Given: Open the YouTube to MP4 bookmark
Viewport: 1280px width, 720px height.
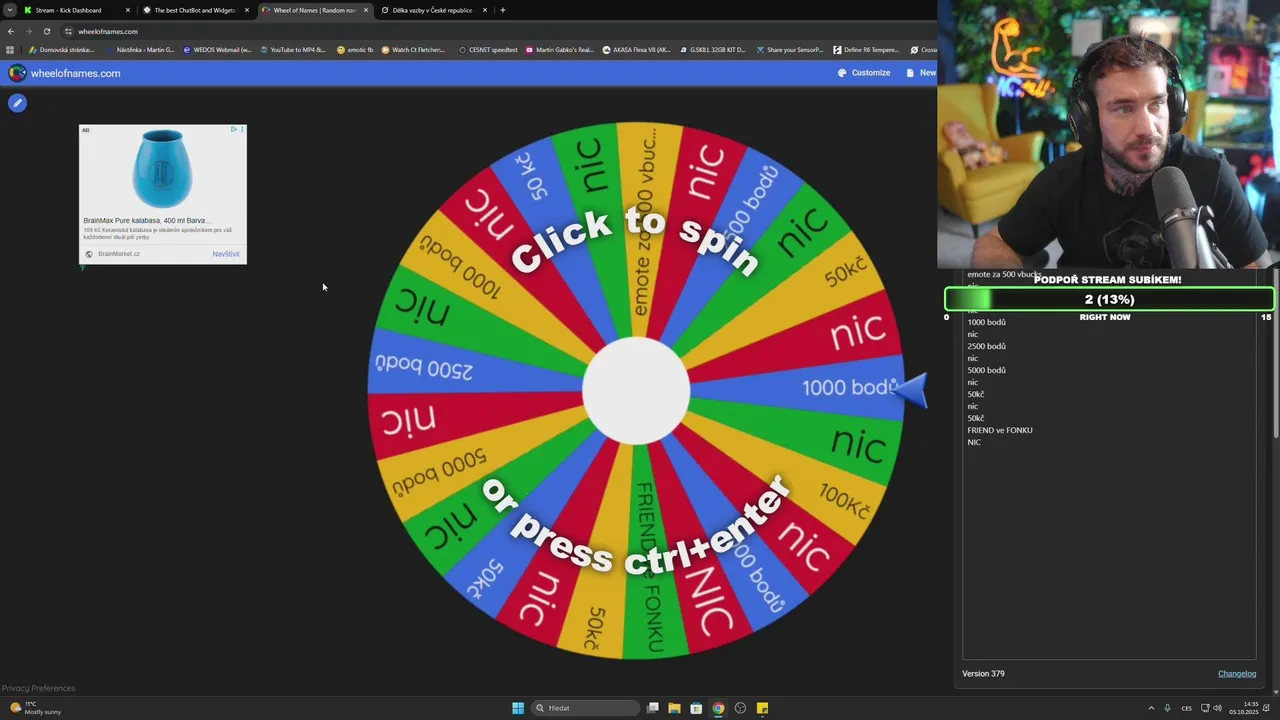Looking at the screenshot, I should click(293, 50).
